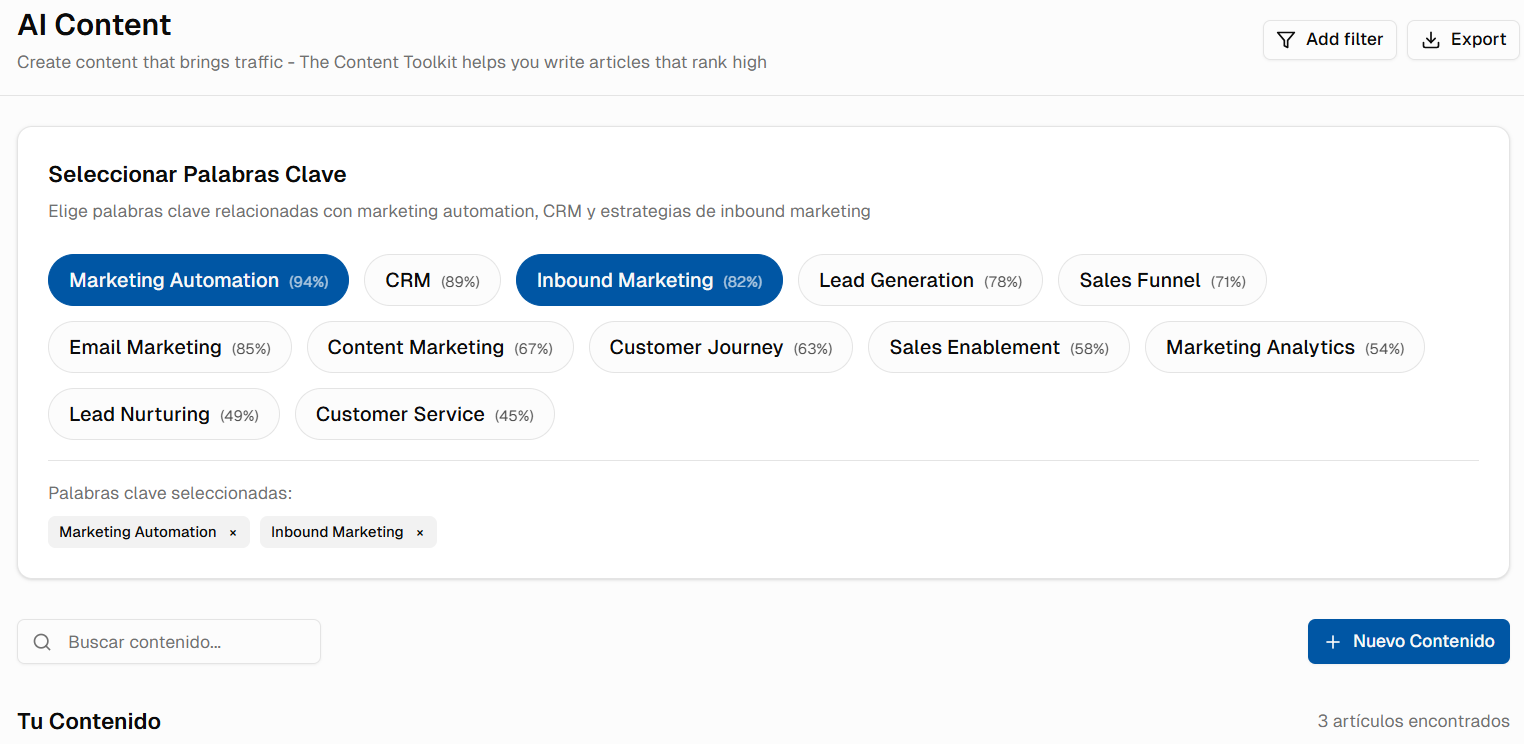The height and width of the screenshot is (744, 1524).
Task: Click the funnel icon in Add filter
Action: point(1286,40)
